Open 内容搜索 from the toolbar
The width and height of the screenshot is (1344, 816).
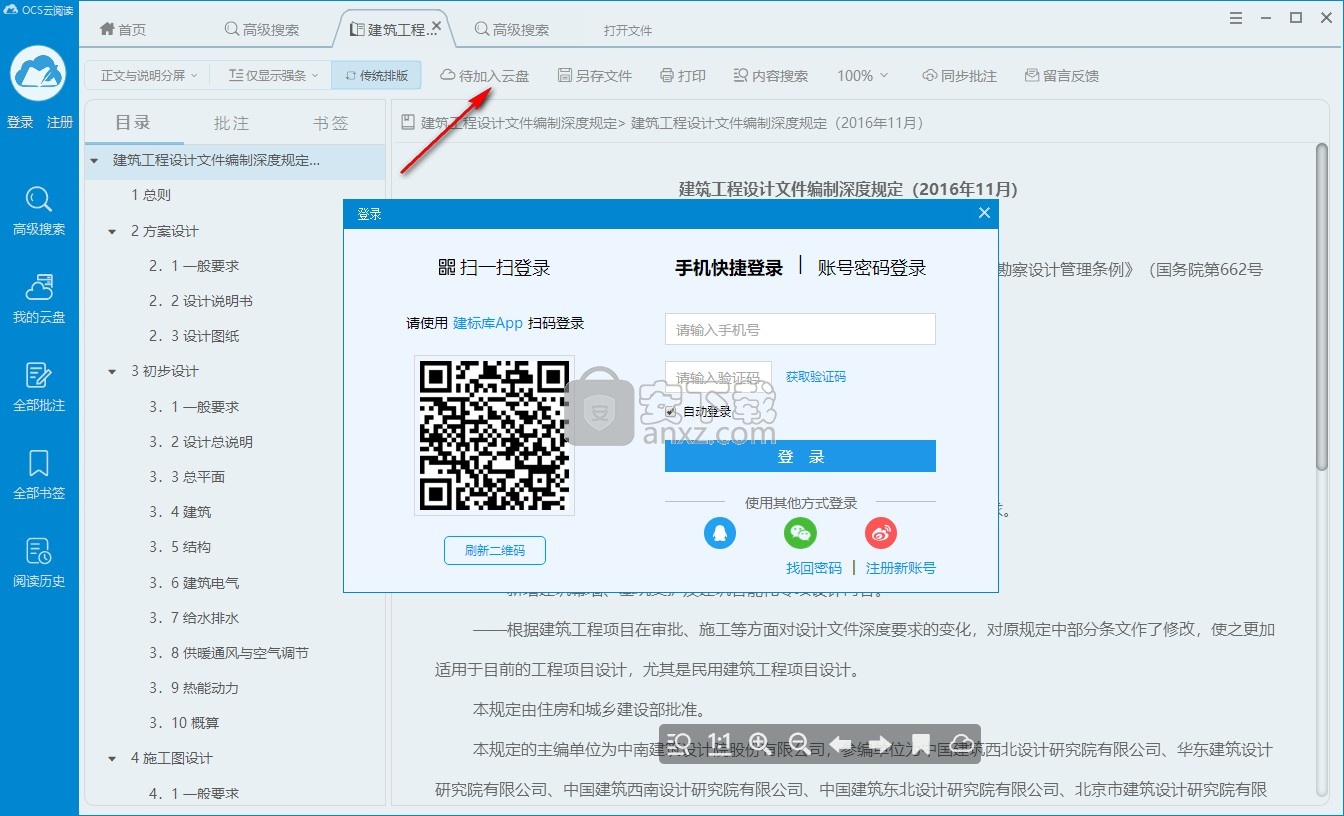[770, 76]
